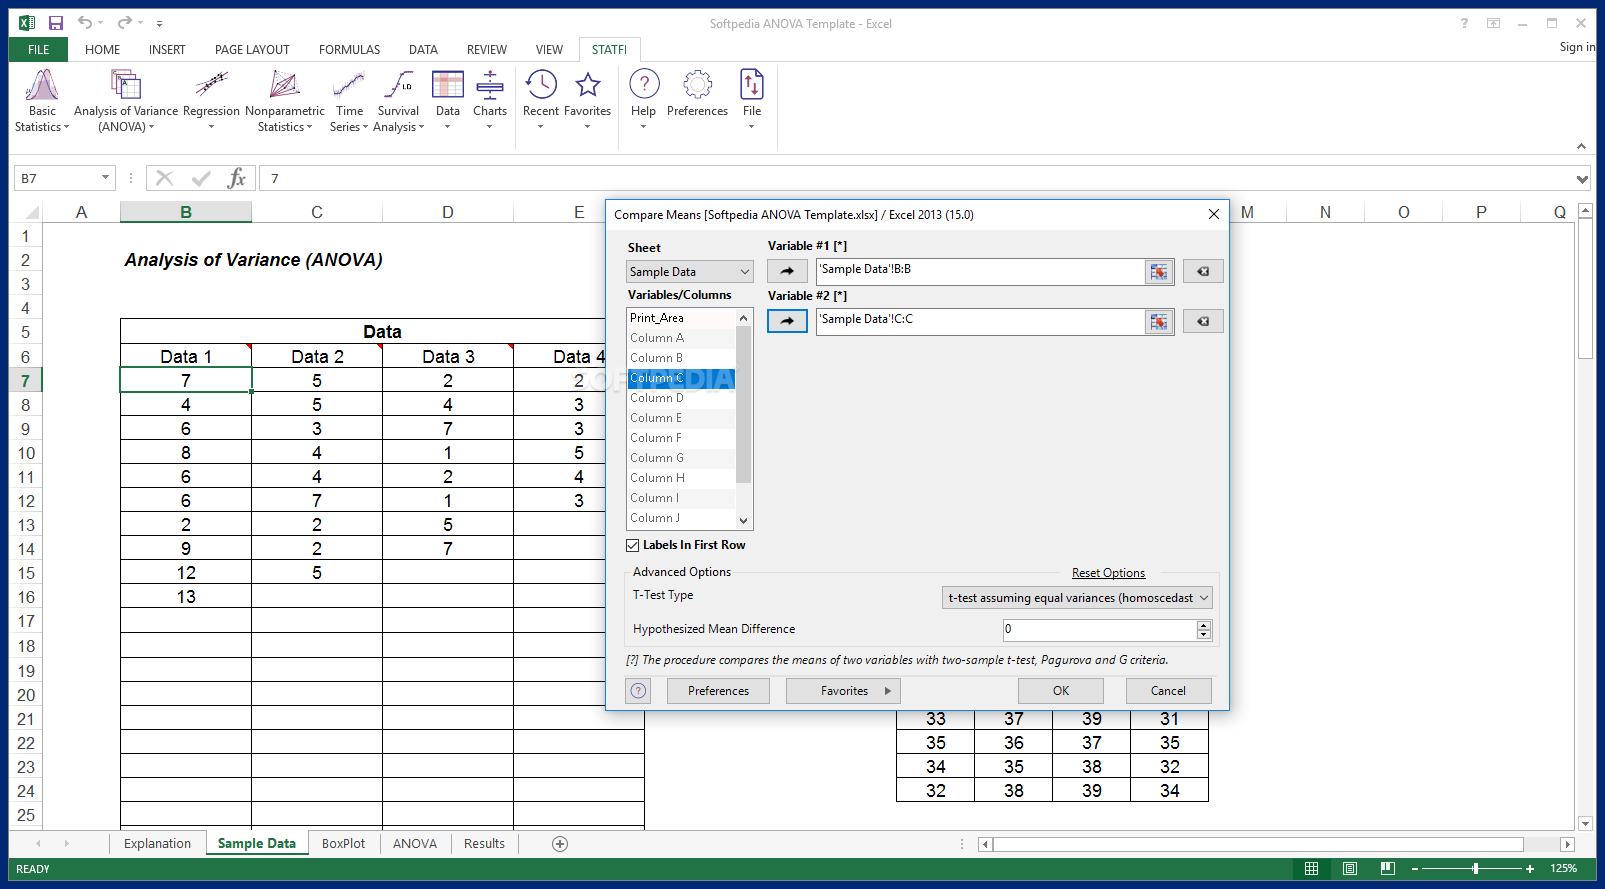
Task: Click Sign in link
Action: point(1577,47)
